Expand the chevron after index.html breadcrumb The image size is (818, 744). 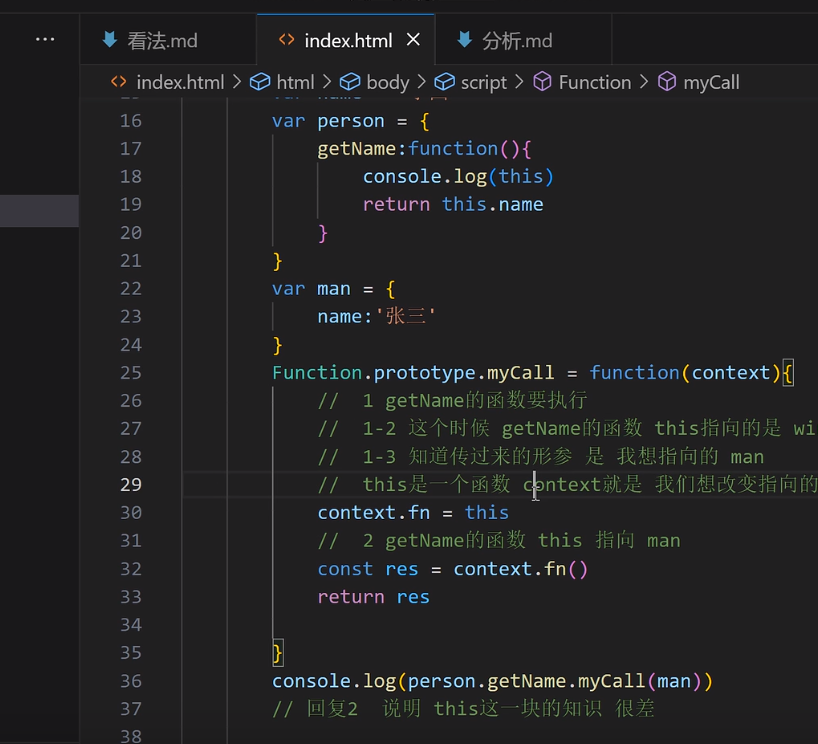click(x=237, y=82)
